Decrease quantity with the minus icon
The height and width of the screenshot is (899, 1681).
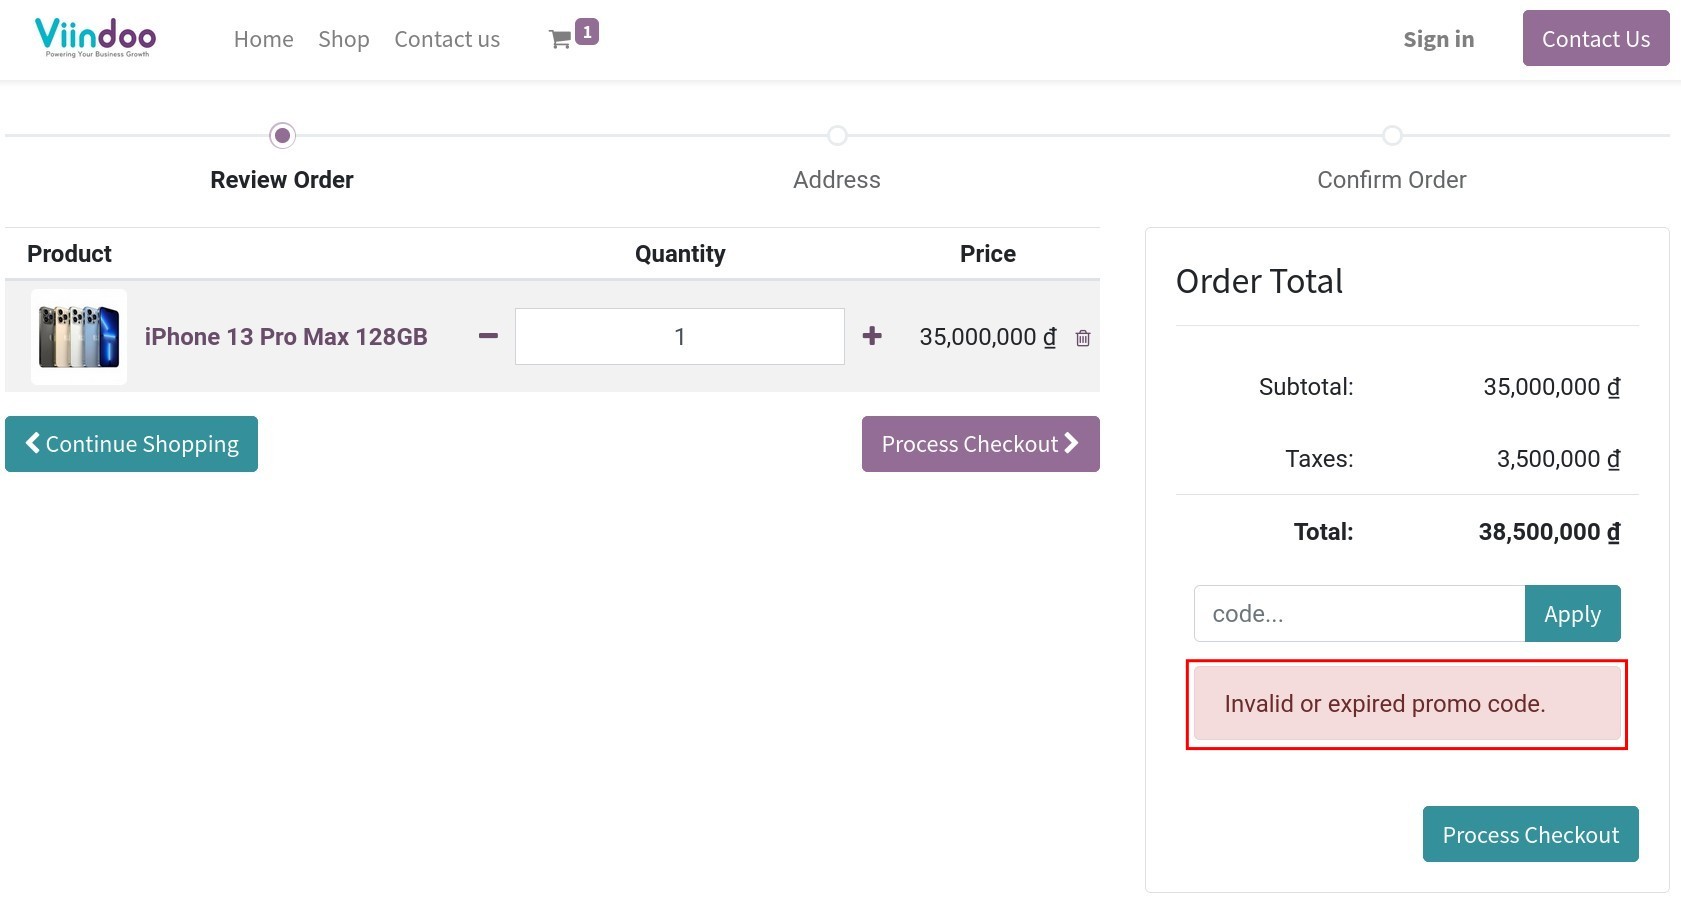(487, 337)
